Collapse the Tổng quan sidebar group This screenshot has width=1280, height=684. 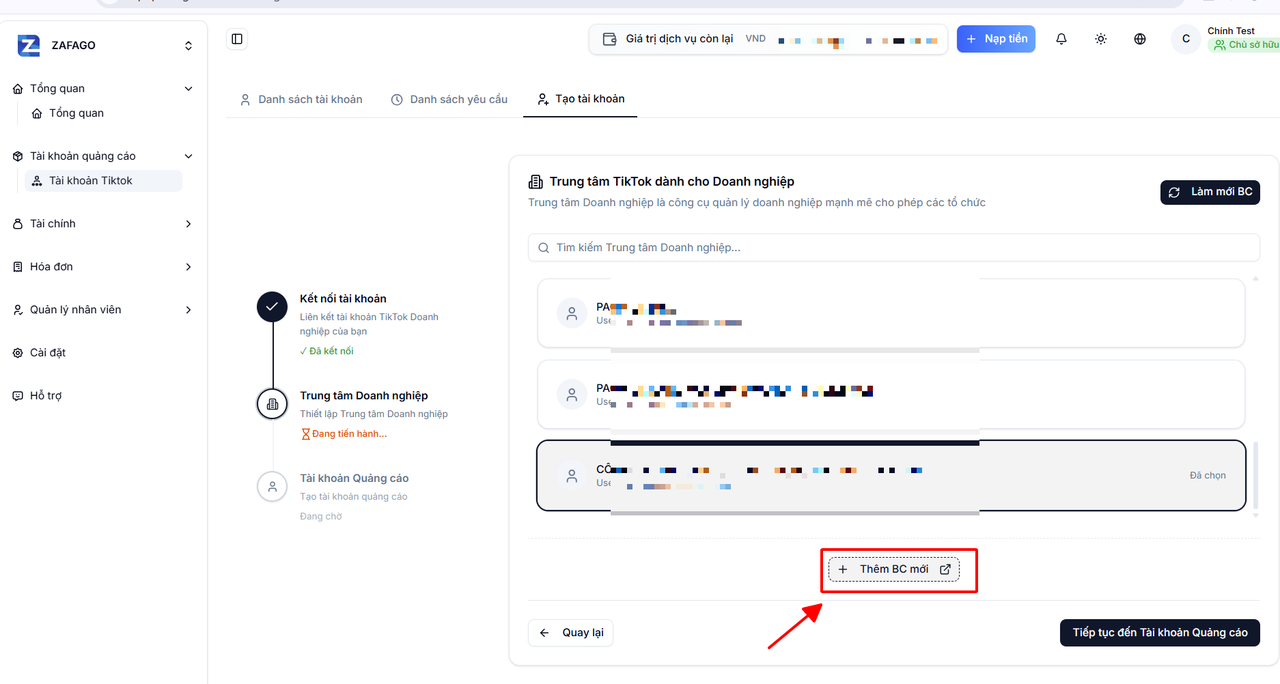click(x=104, y=88)
